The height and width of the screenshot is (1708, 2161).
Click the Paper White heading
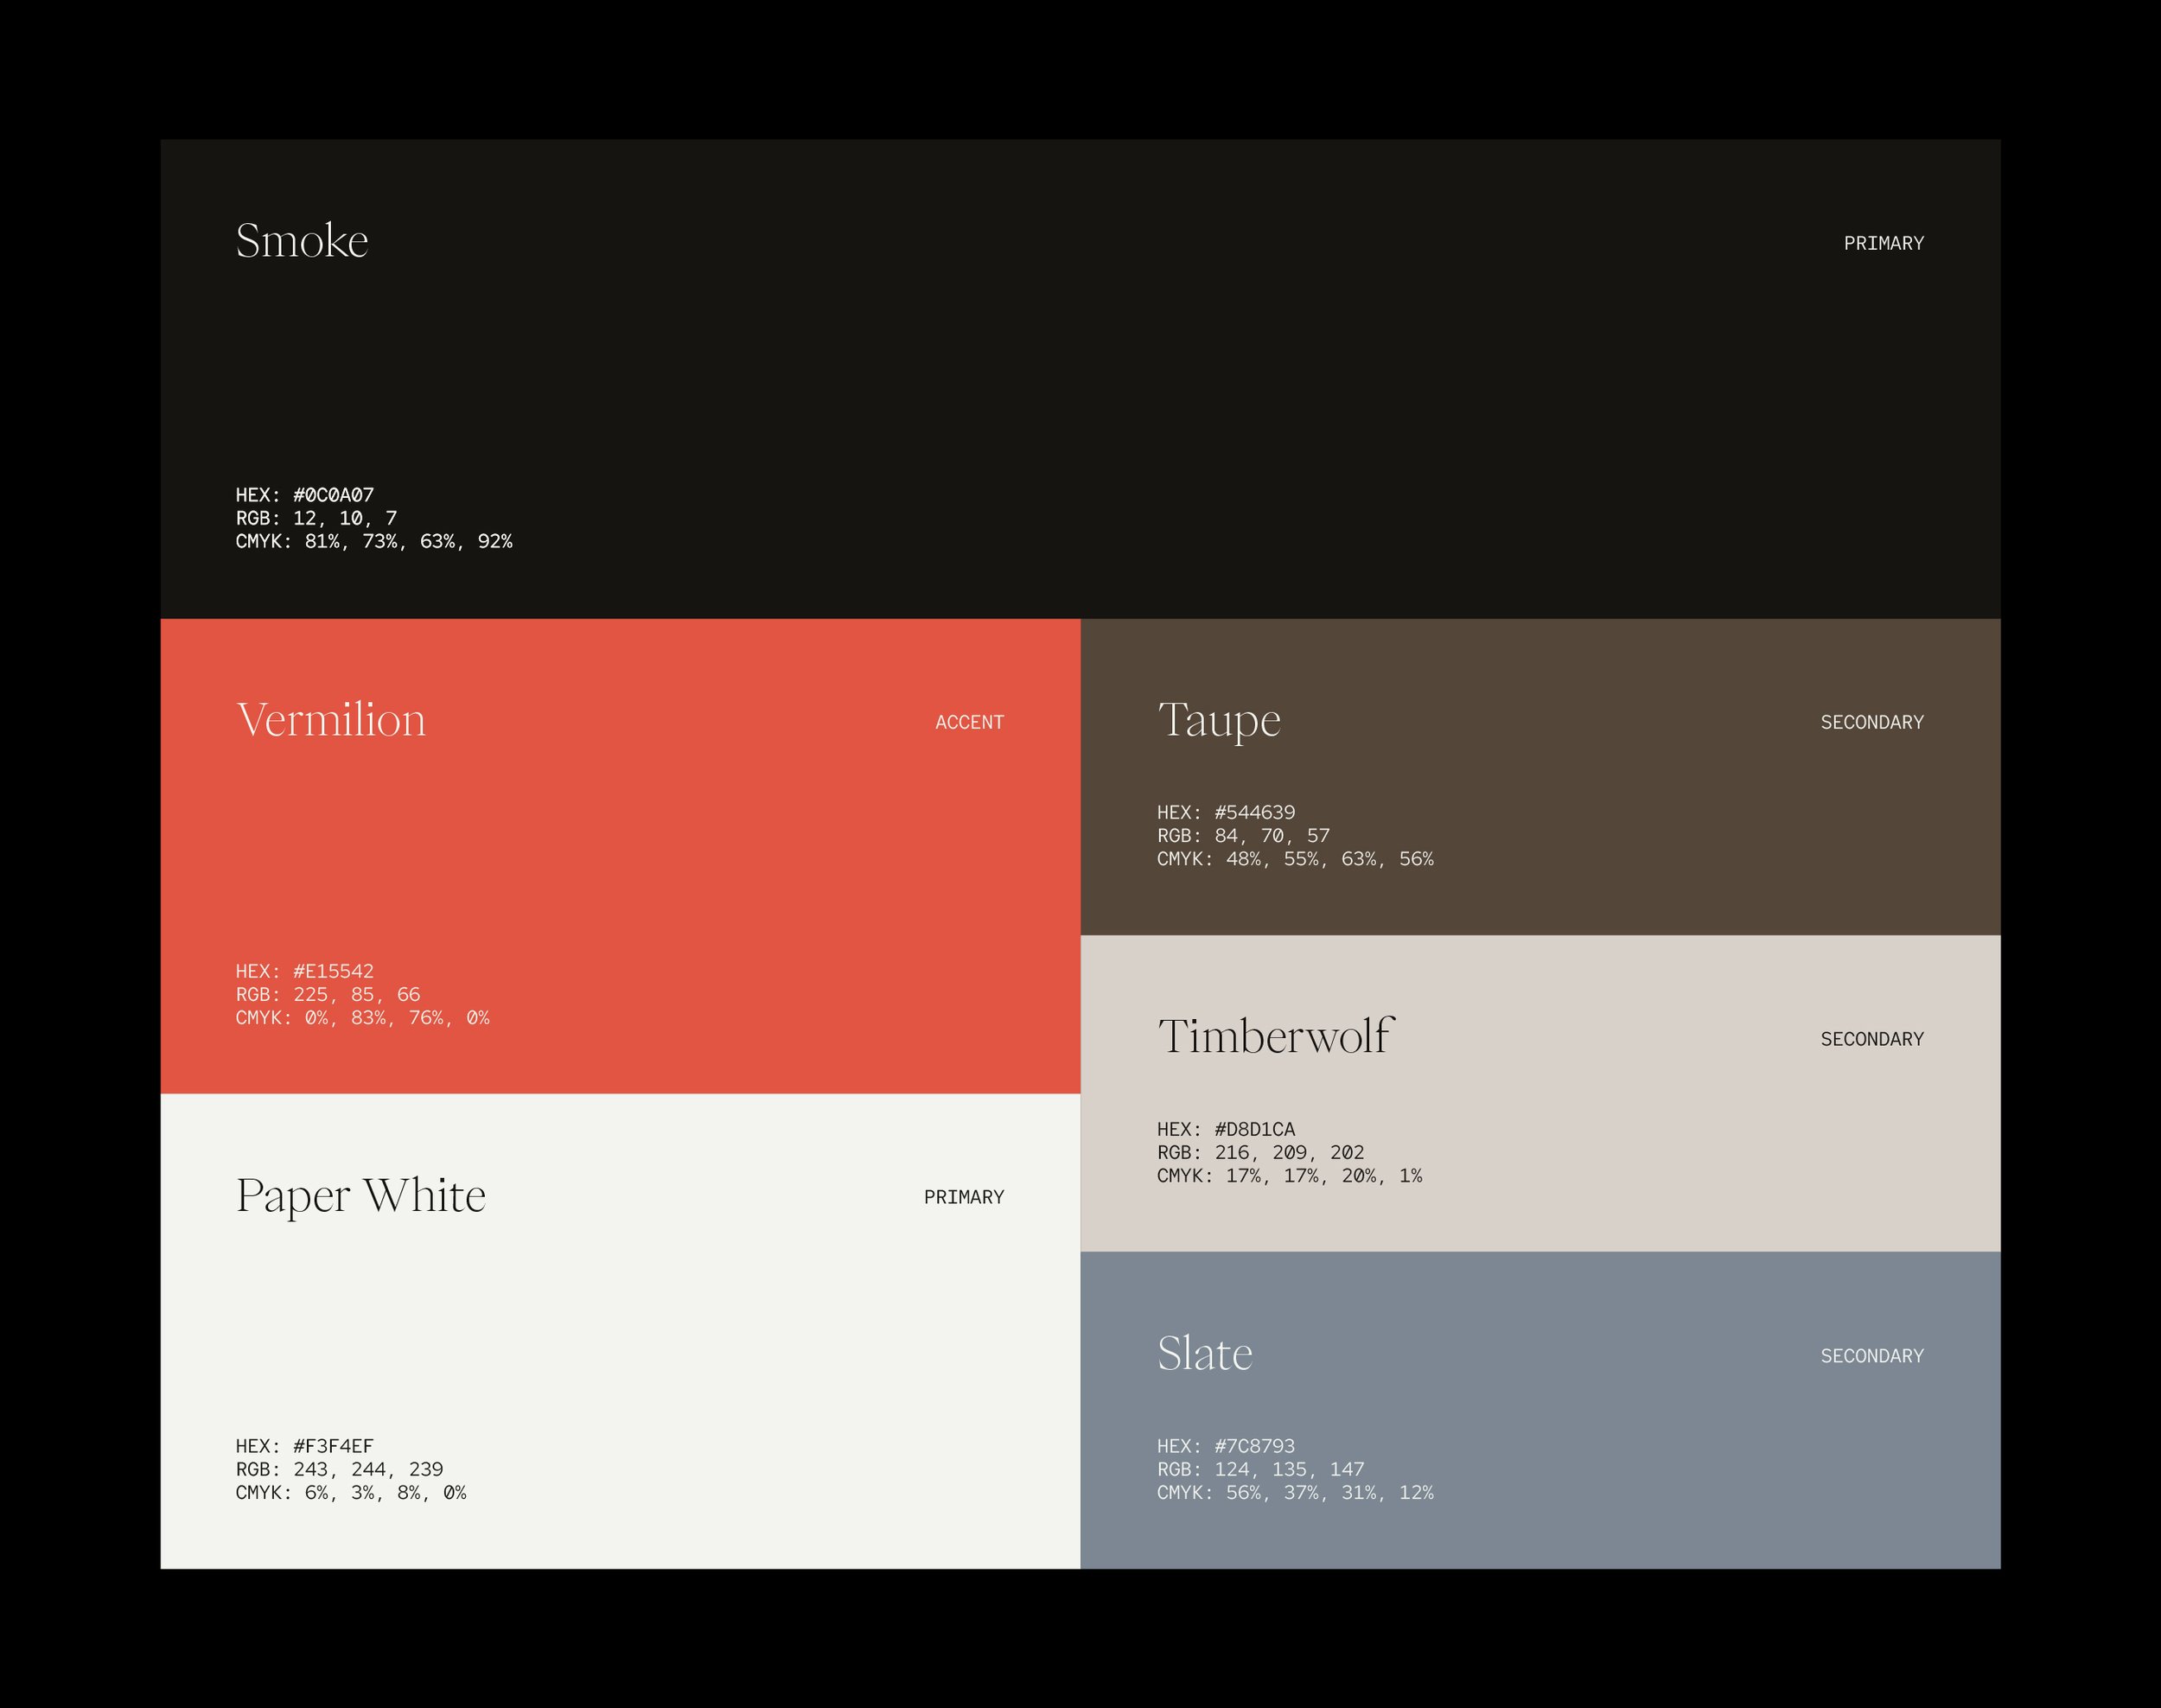(361, 1196)
